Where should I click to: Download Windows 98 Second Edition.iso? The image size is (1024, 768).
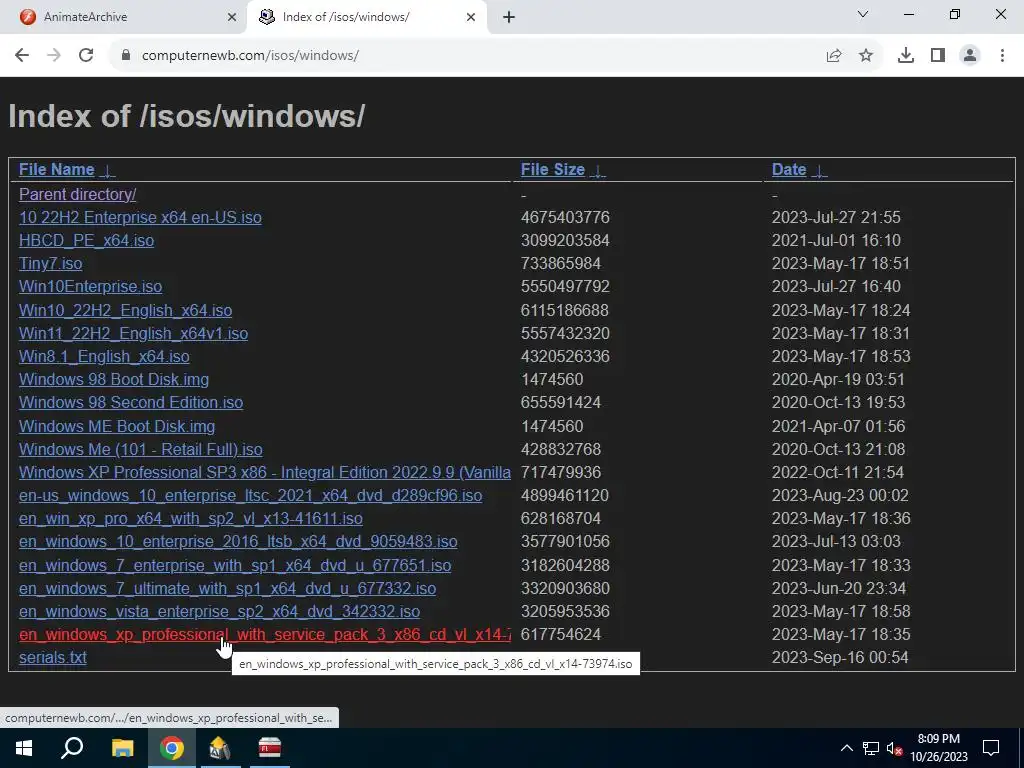[x=131, y=402]
